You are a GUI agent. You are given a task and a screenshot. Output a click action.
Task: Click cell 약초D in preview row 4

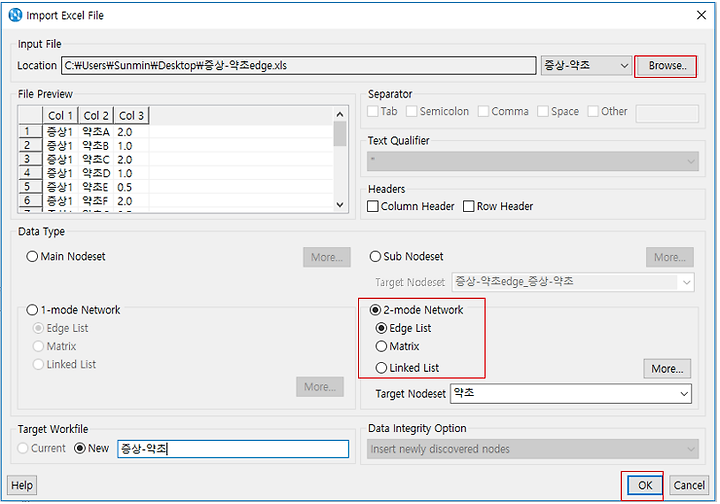point(96,174)
